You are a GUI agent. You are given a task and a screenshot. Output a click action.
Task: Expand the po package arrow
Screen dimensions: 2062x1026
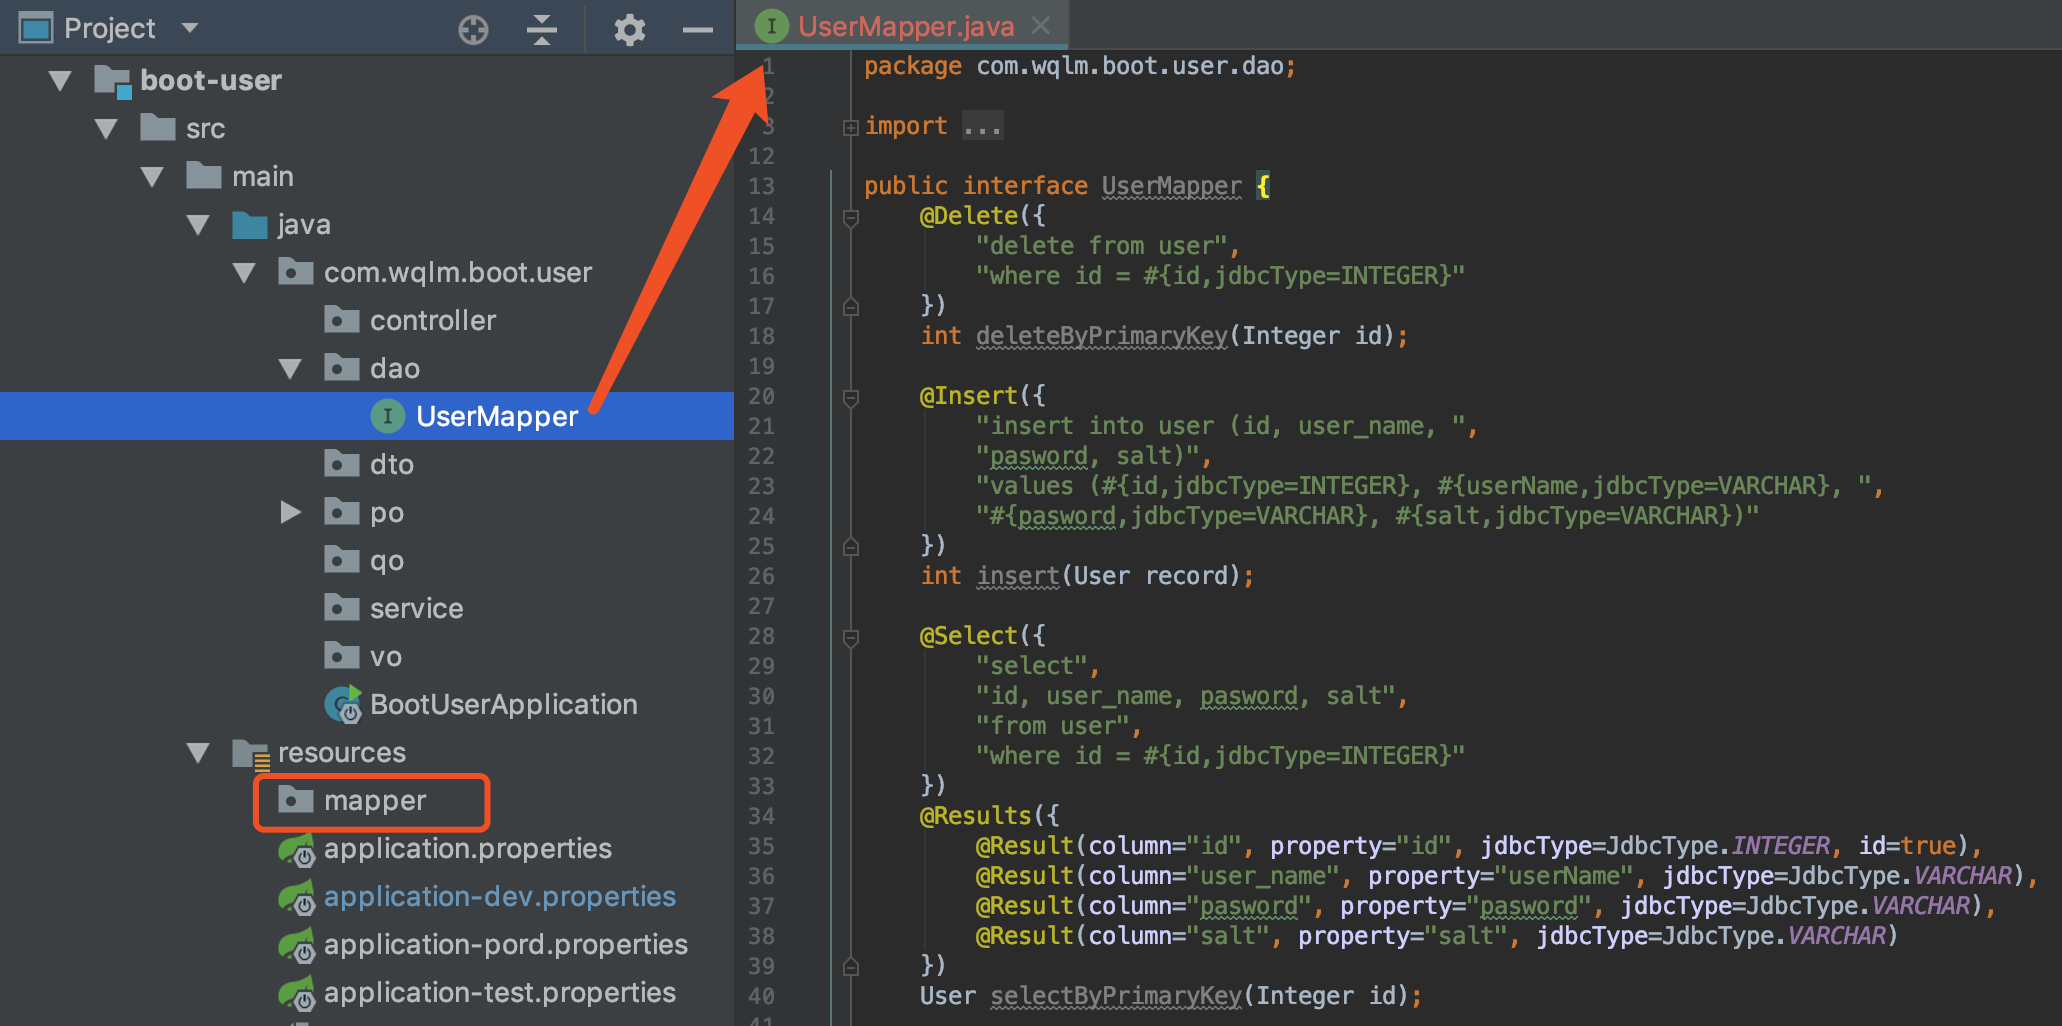(x=290, y=513)
